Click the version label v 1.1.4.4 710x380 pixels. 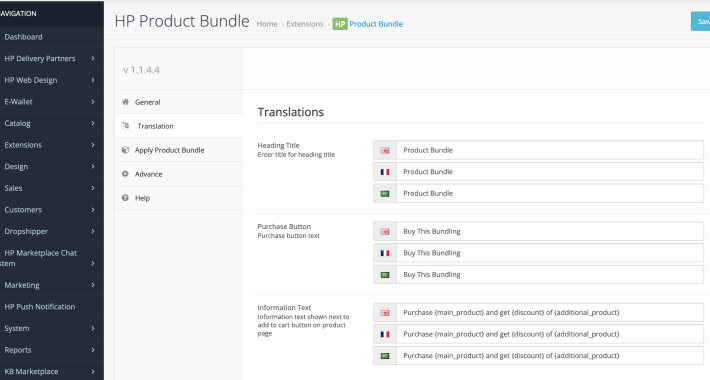[141, 70]
